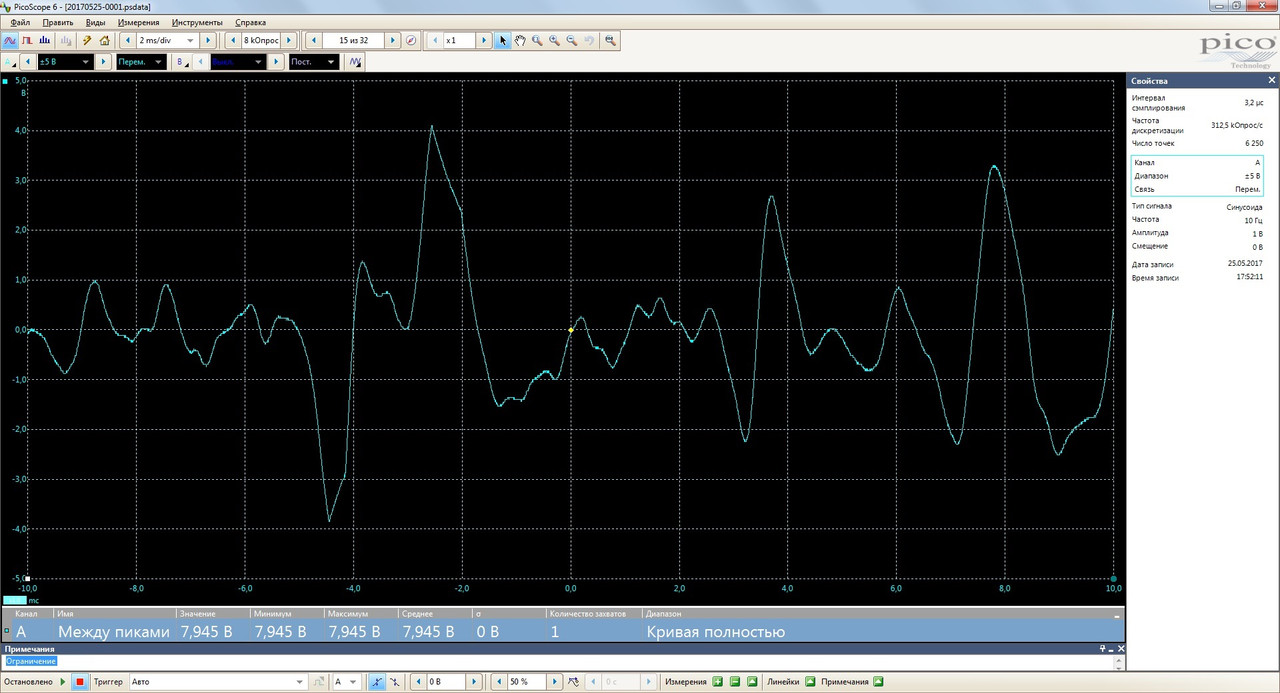Go to previous buffer waveform
This screenshot has width=1280, height=693.
(x=314, y=40)
